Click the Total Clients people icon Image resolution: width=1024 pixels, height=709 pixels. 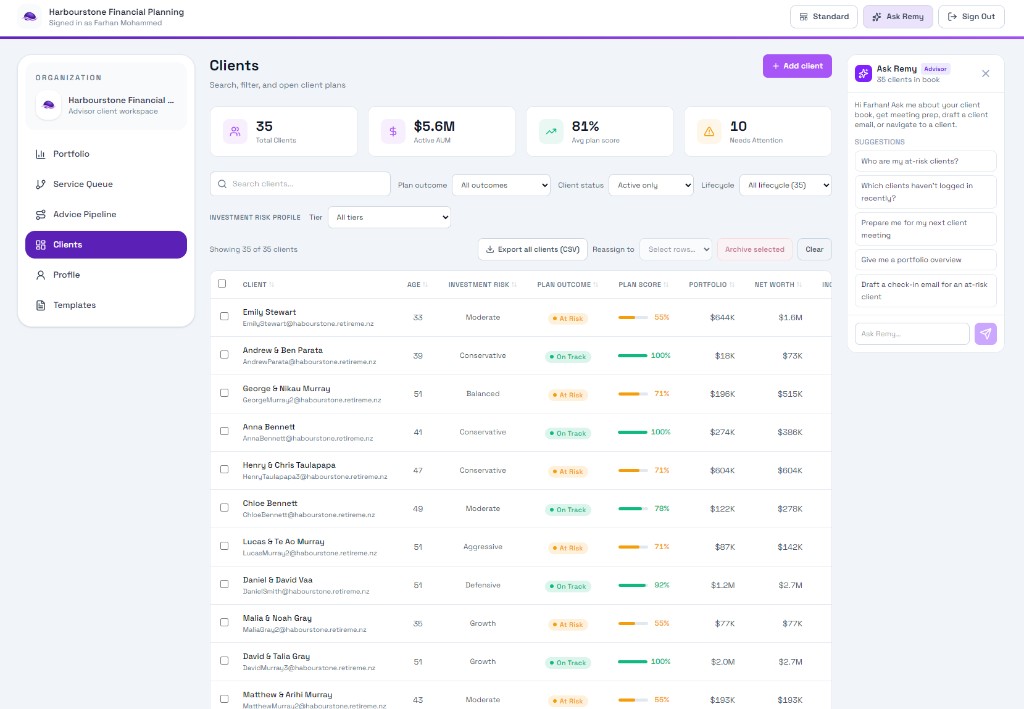click(235, 131)
